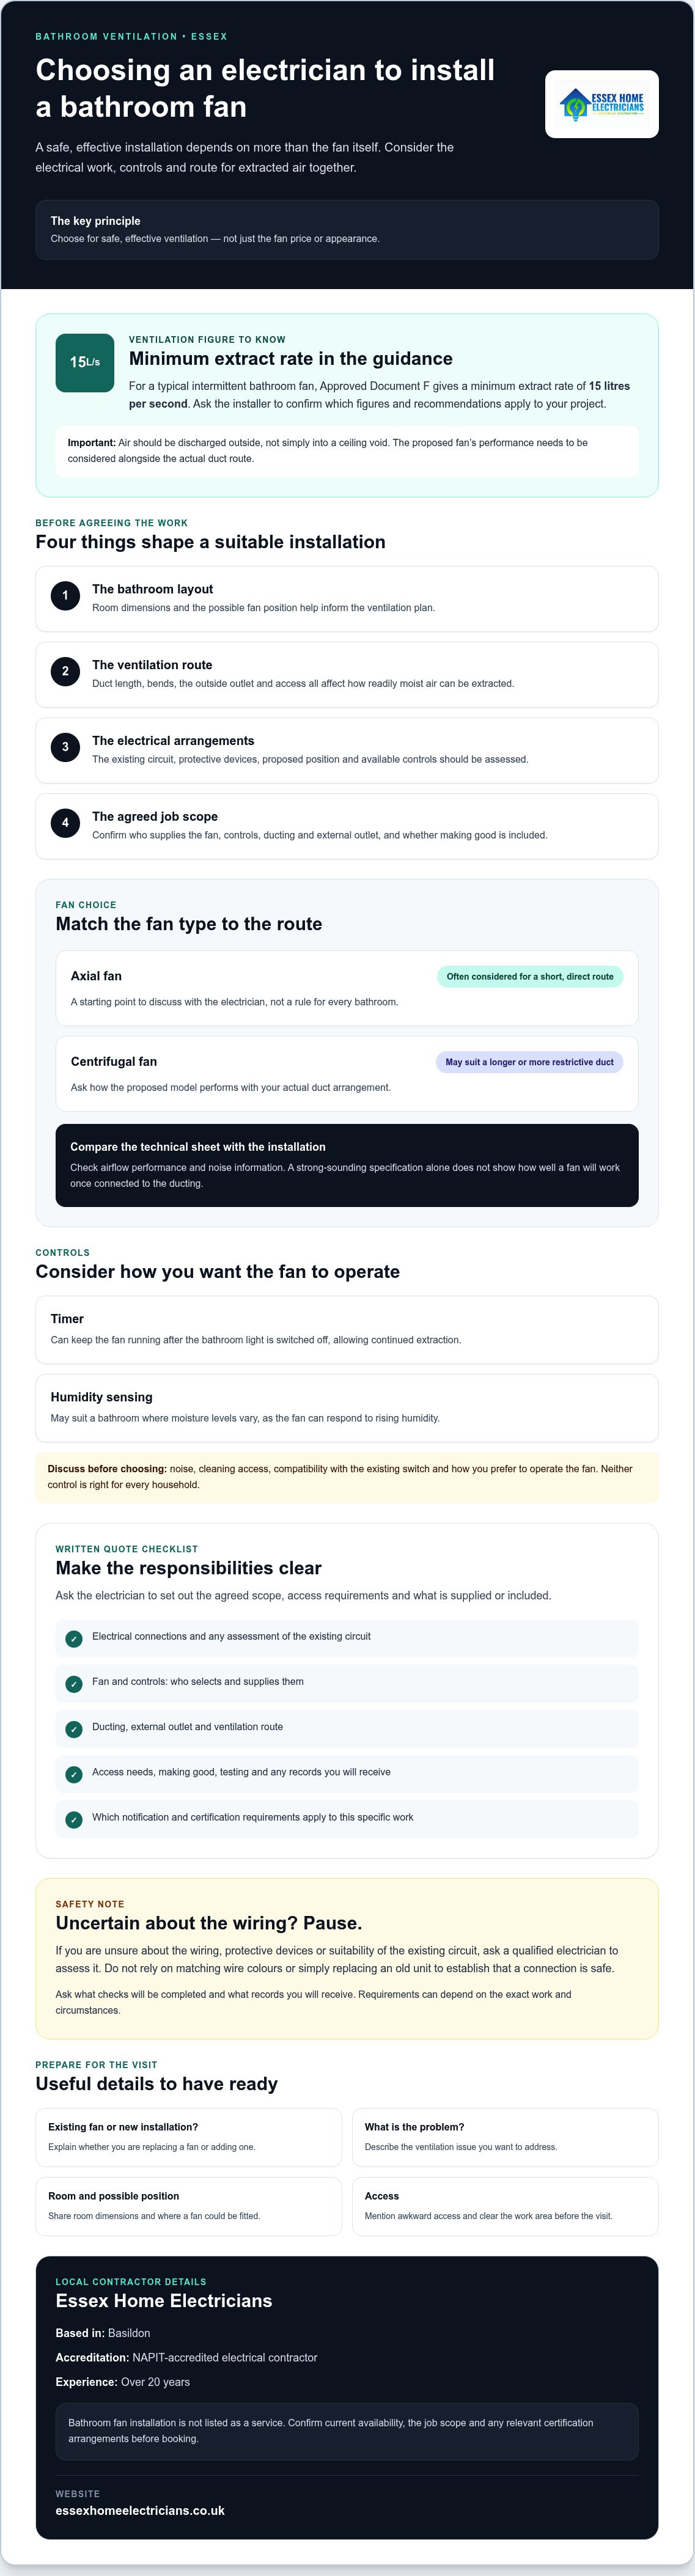Viewport: 695px width, 2576px height.
Task: Click the Compare the technical sheet panel
Action: 347,1165
